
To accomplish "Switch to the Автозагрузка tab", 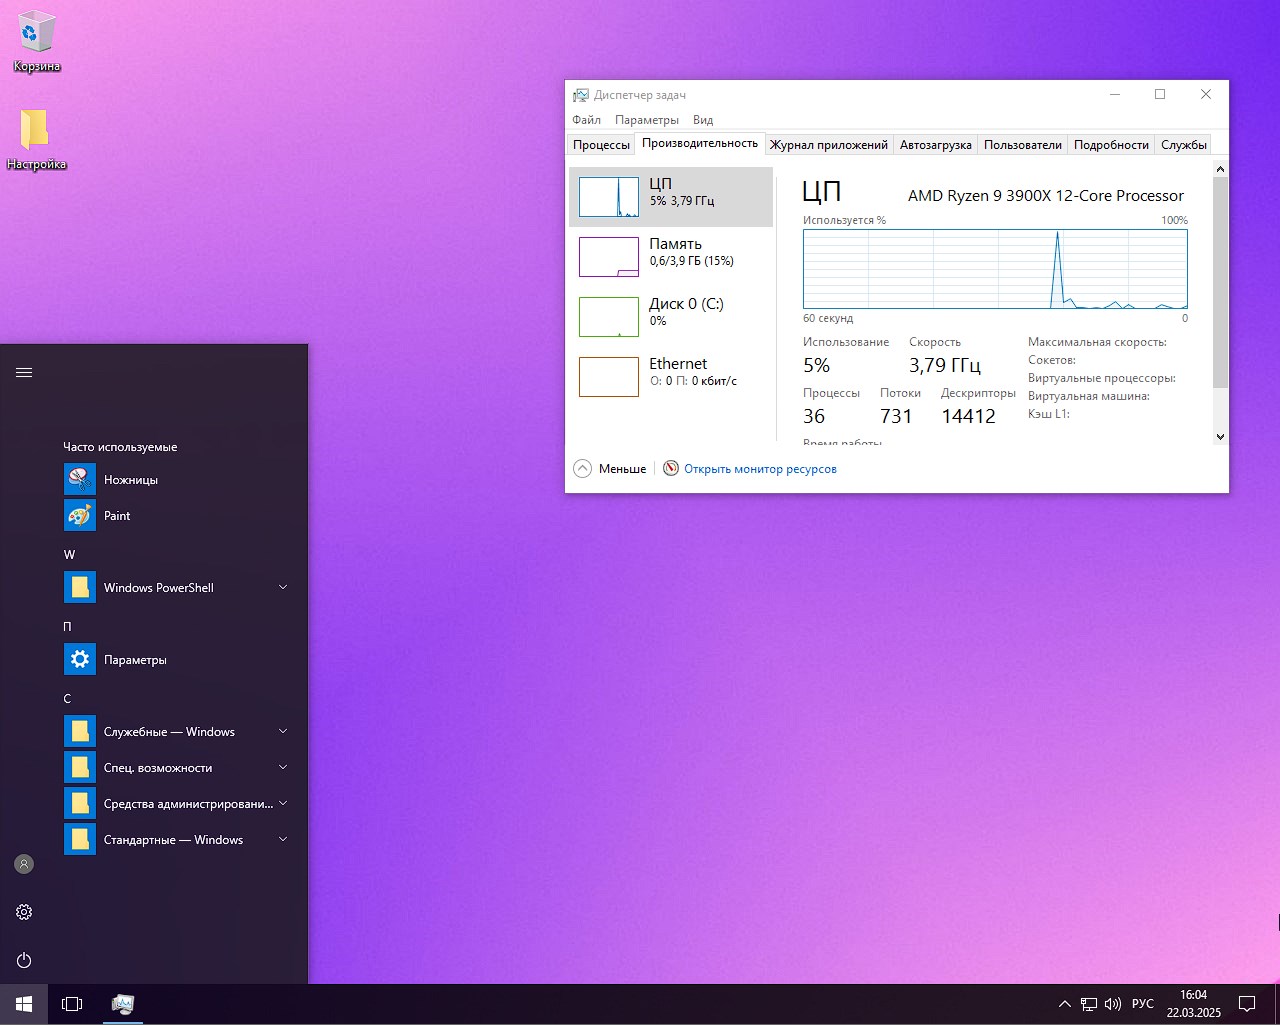I will tap(936, 145).
